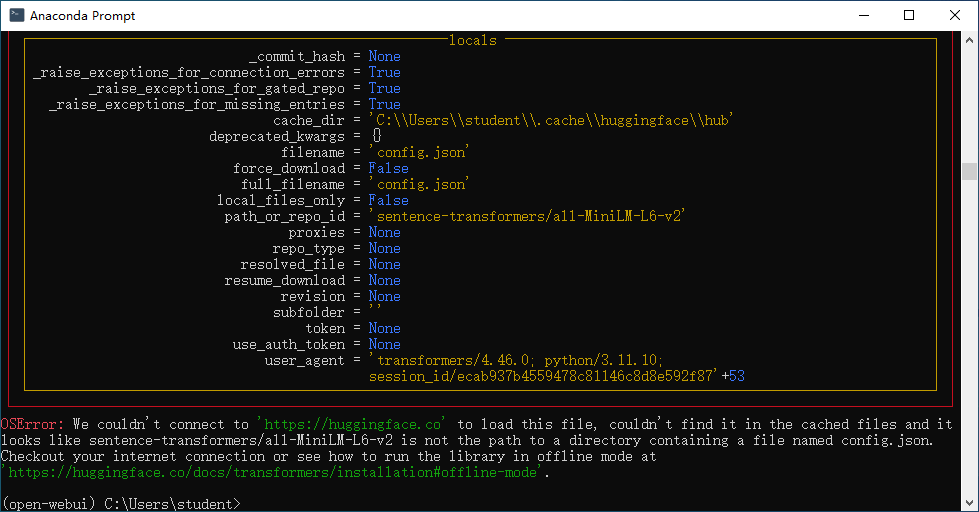Click the False value of local_files_only
The image size is (979, 512).
388,200
